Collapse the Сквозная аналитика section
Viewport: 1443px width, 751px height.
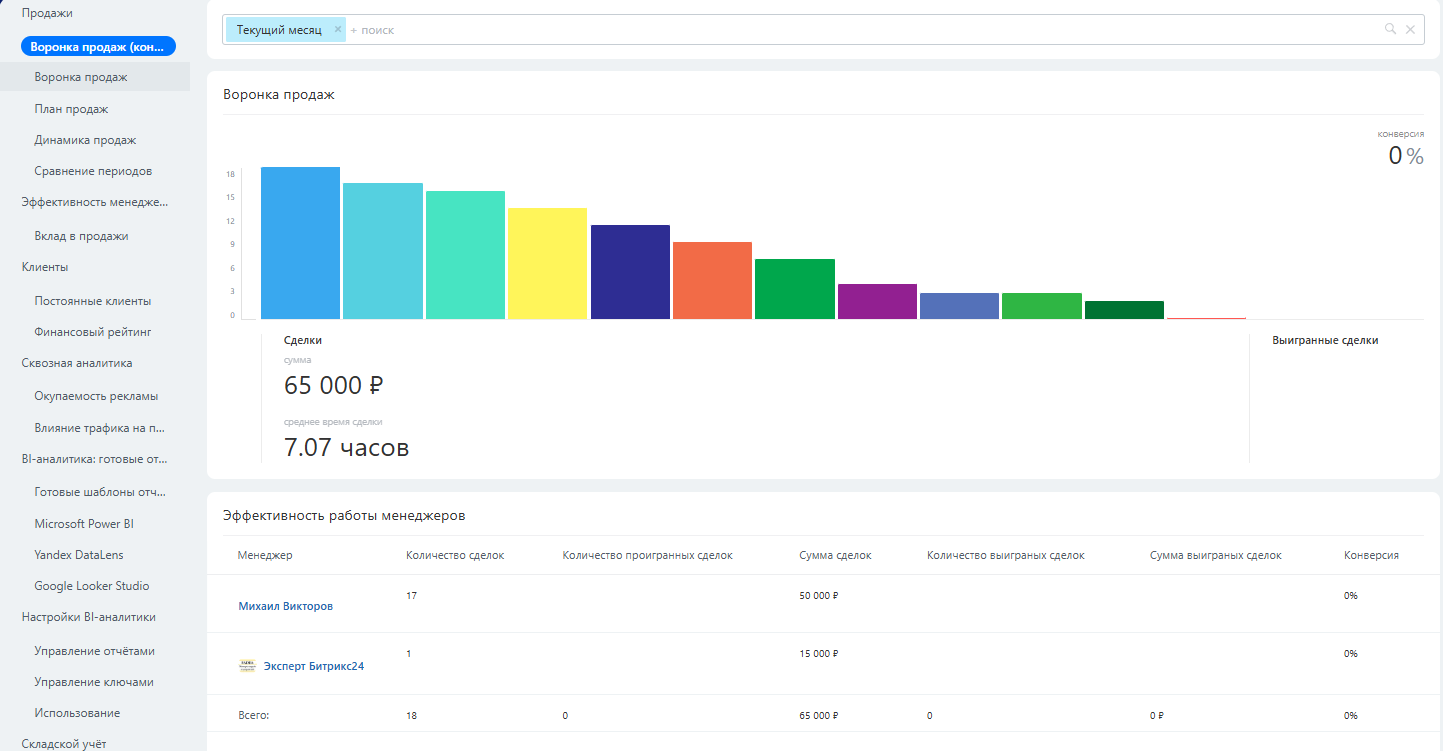coord(77,363)
